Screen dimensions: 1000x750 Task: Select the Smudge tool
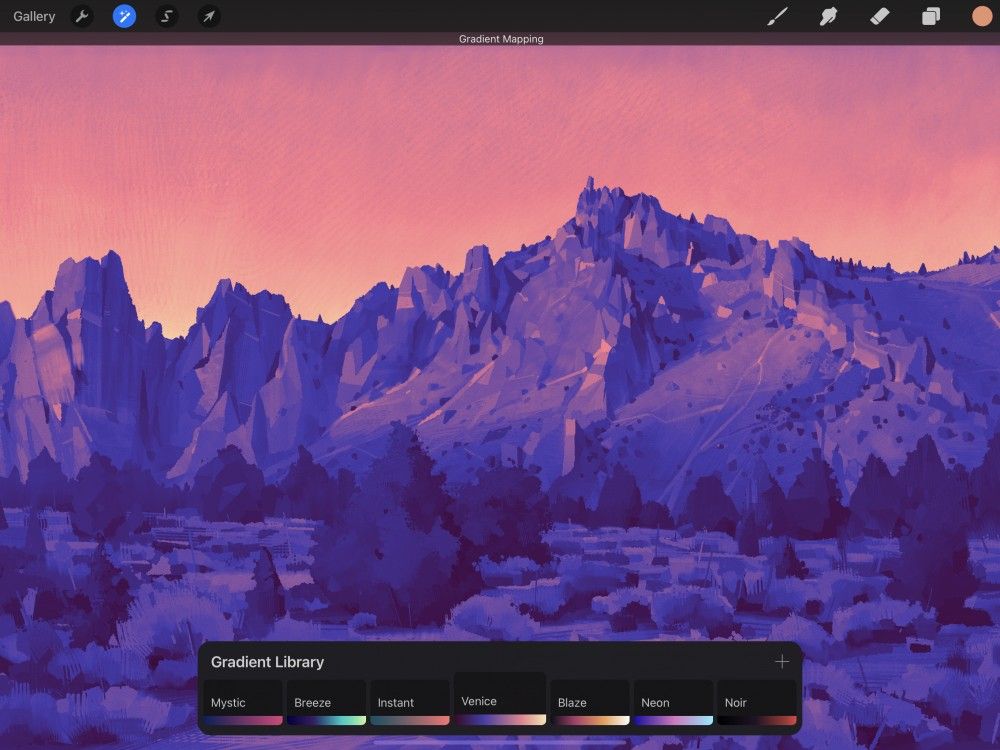(828, 16)
